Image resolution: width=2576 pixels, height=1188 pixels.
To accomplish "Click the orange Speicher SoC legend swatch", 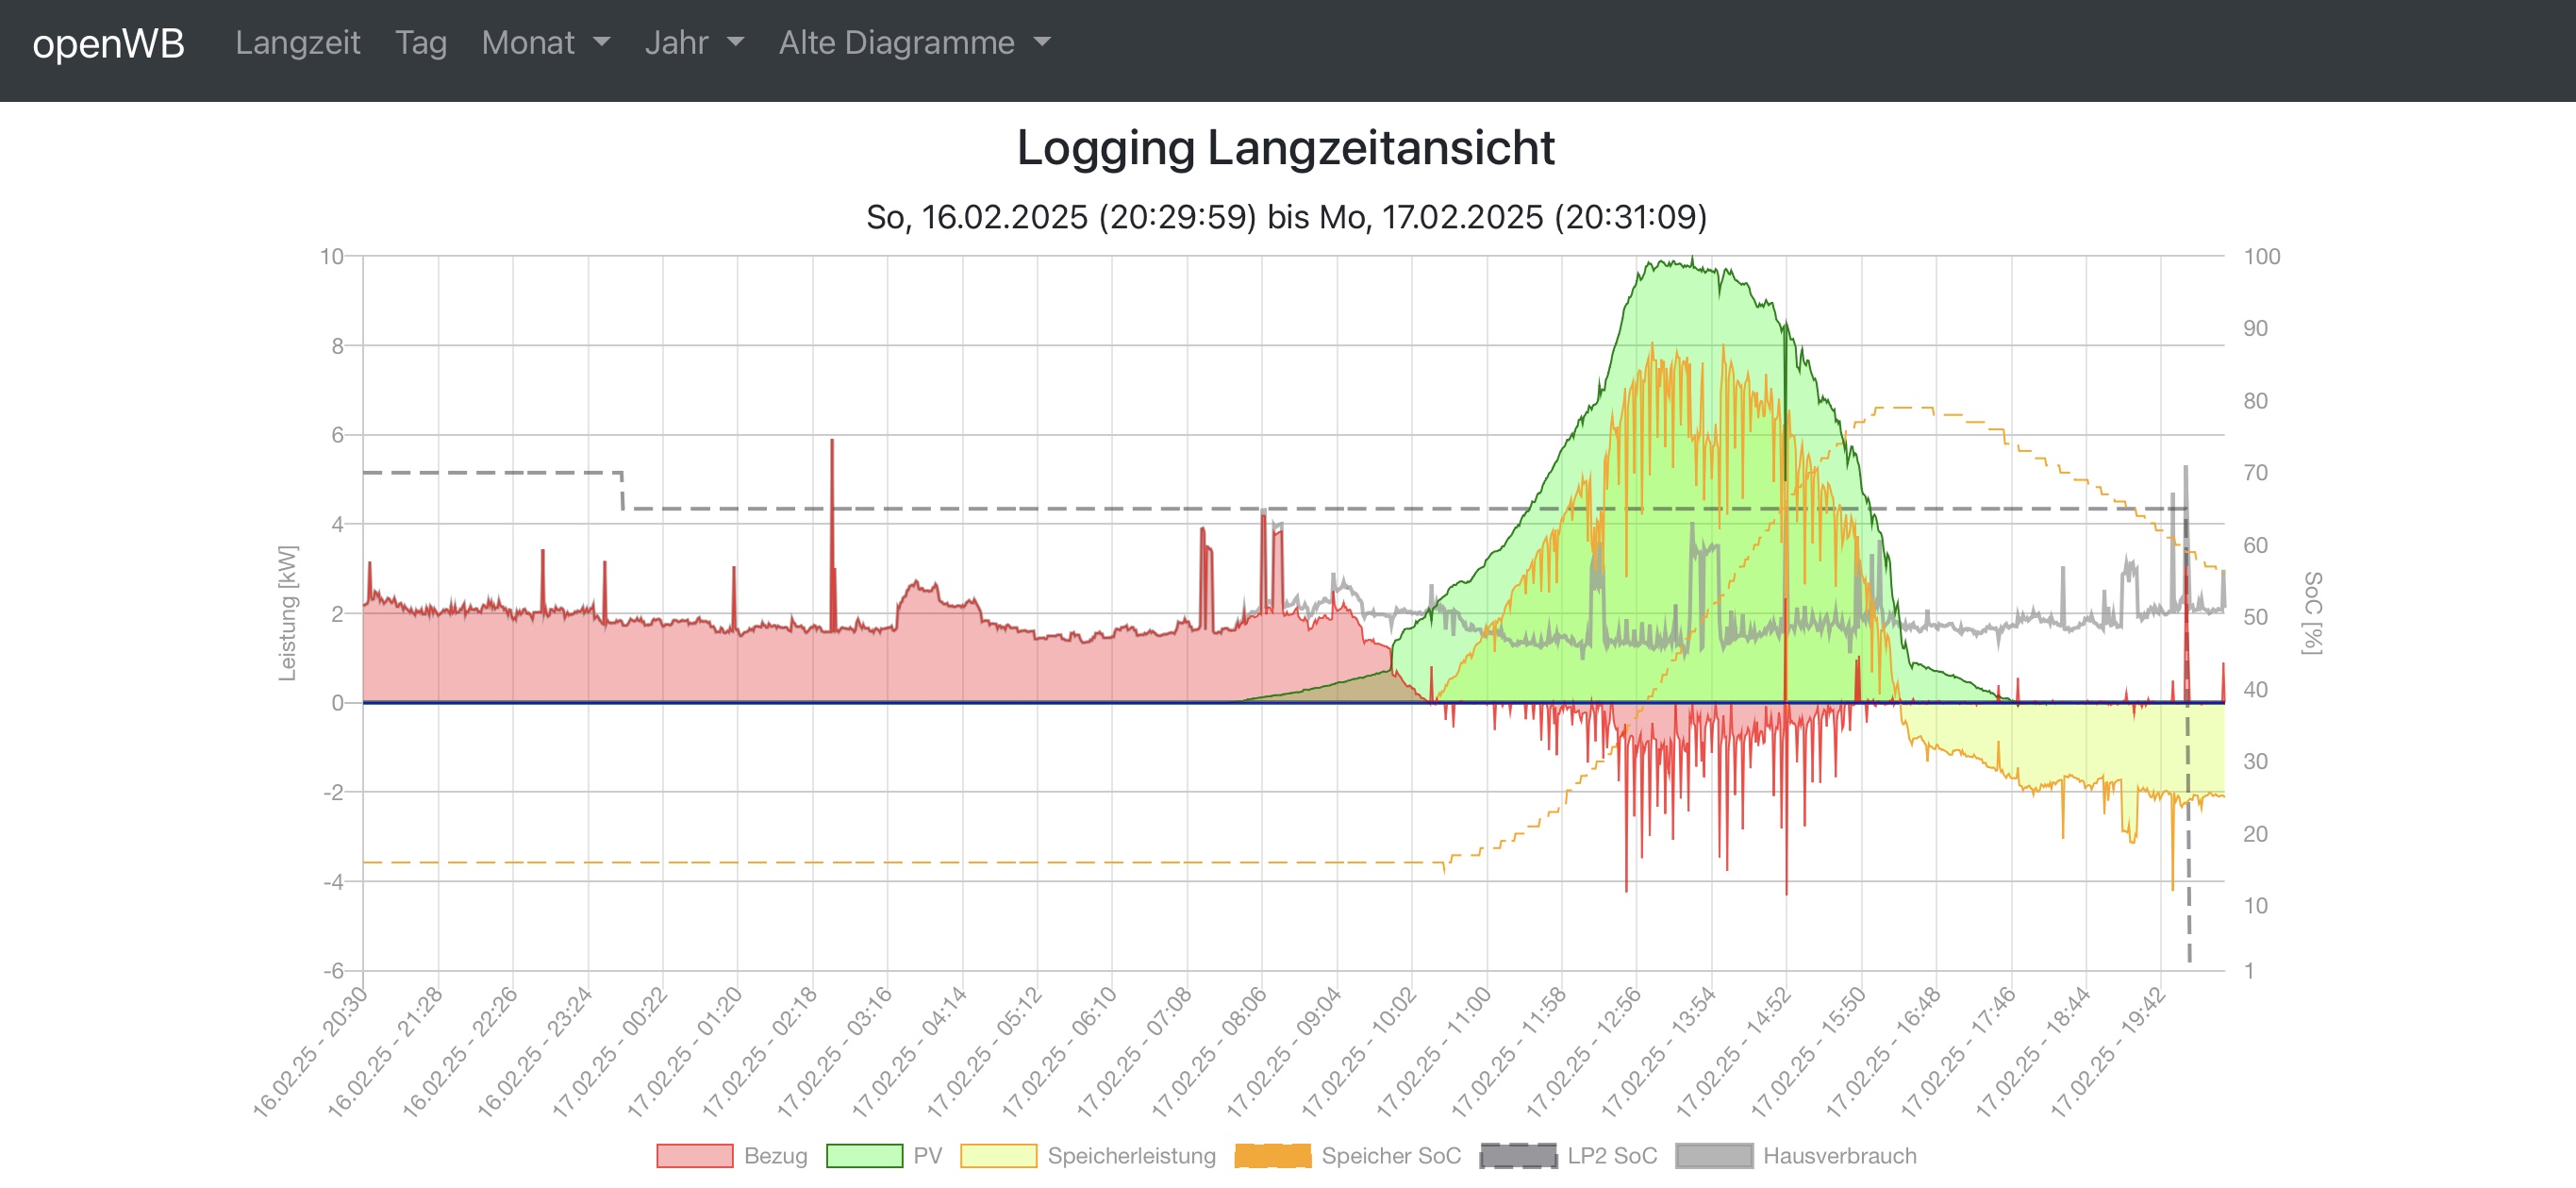I will point(1272,1156).
